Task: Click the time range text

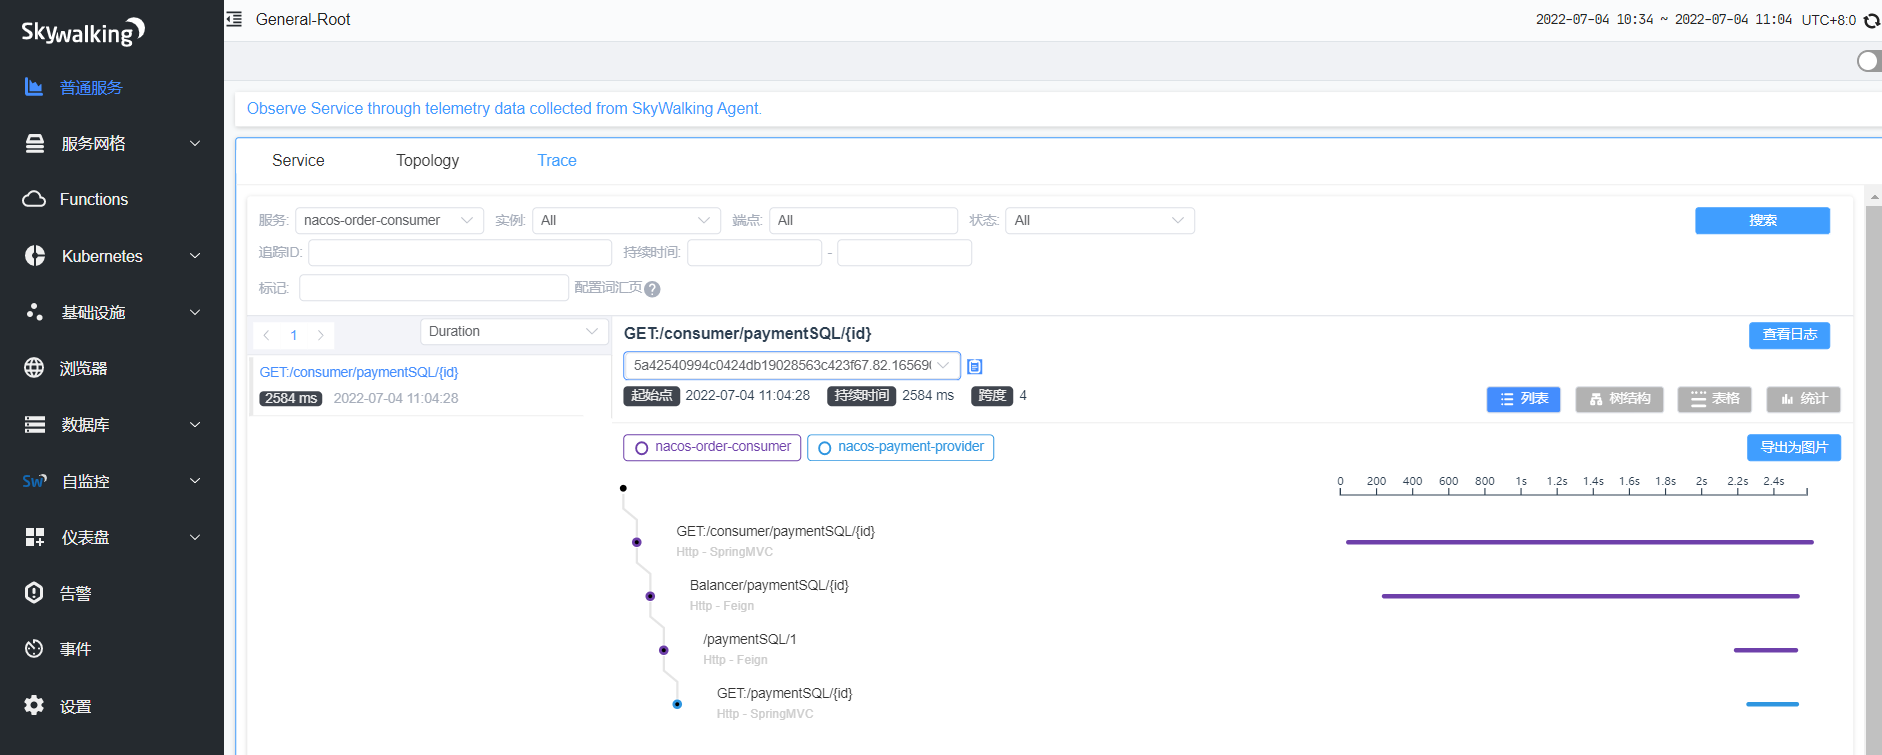Action: click(x=1664, y=19)
